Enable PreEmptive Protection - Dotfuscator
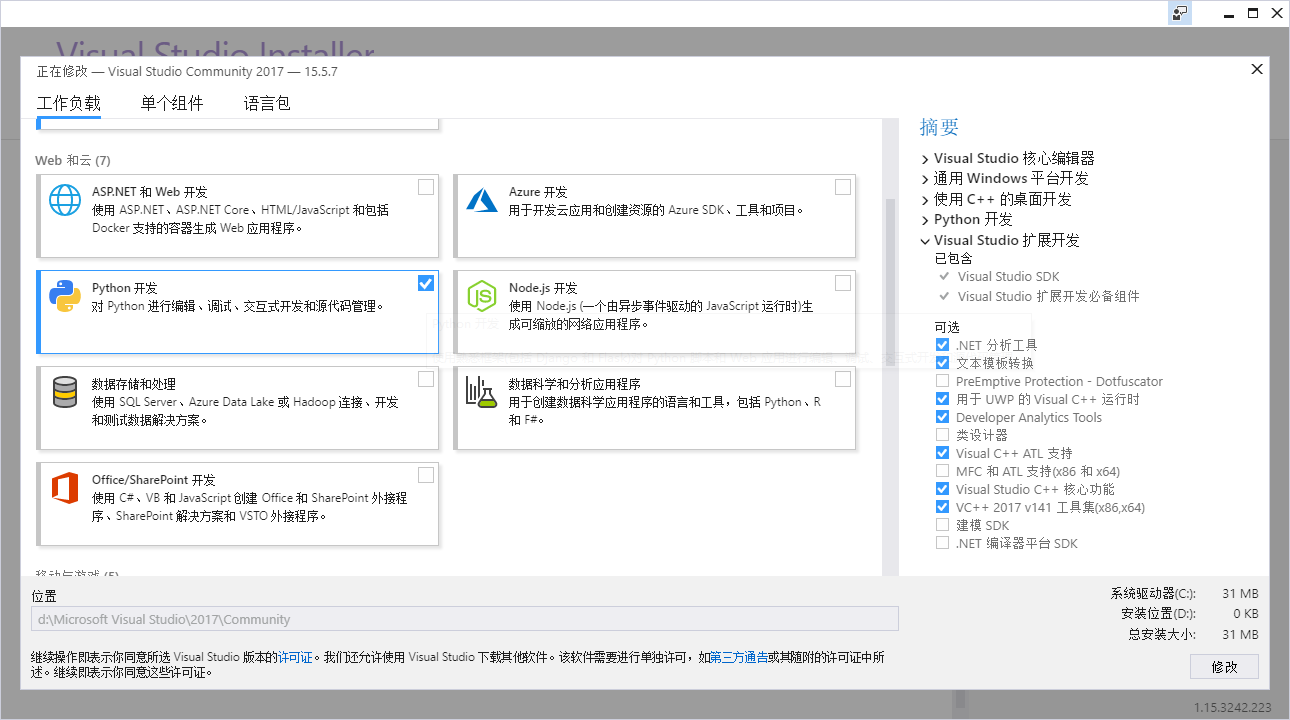The width and height of the screenshot is (1290, 720). coord(942,381)
